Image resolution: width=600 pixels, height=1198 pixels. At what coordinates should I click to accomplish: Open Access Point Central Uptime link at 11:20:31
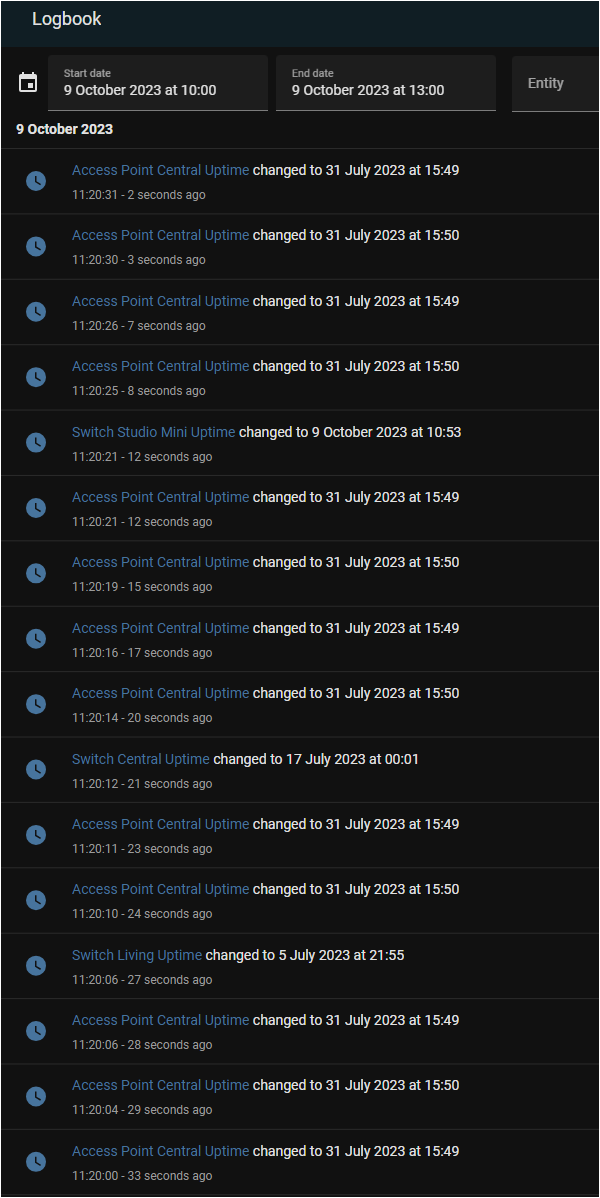(161, 170)
